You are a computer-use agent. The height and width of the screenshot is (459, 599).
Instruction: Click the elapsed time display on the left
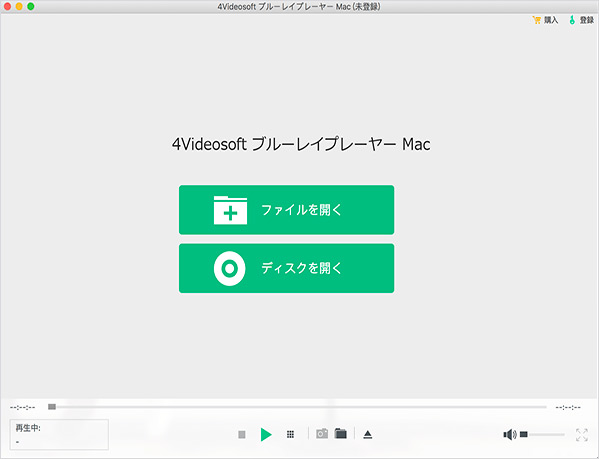[x=23, y=407]
